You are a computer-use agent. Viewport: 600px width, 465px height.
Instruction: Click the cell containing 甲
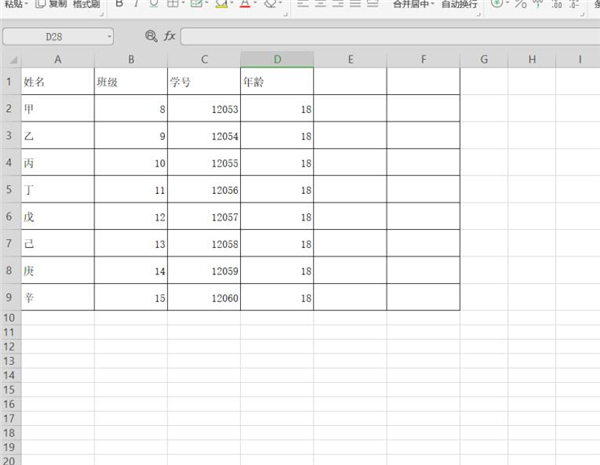[58, 108]
